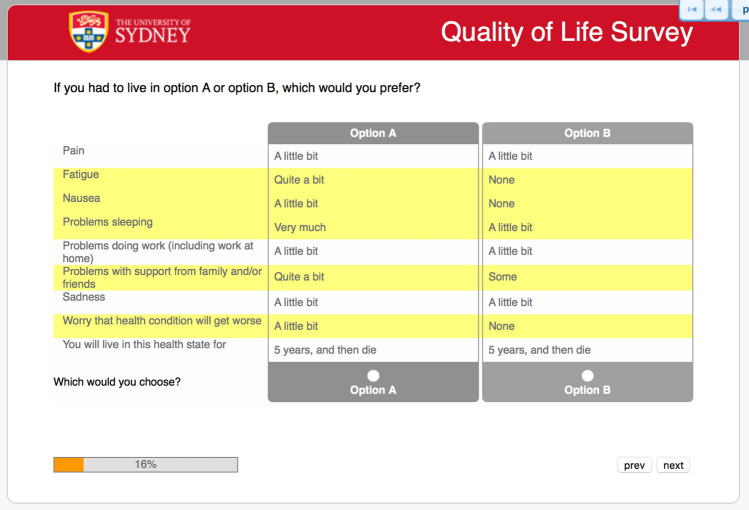Click Problems with support from family label
Viewport: 749px width, 510px height.
[x=162, y=277]
